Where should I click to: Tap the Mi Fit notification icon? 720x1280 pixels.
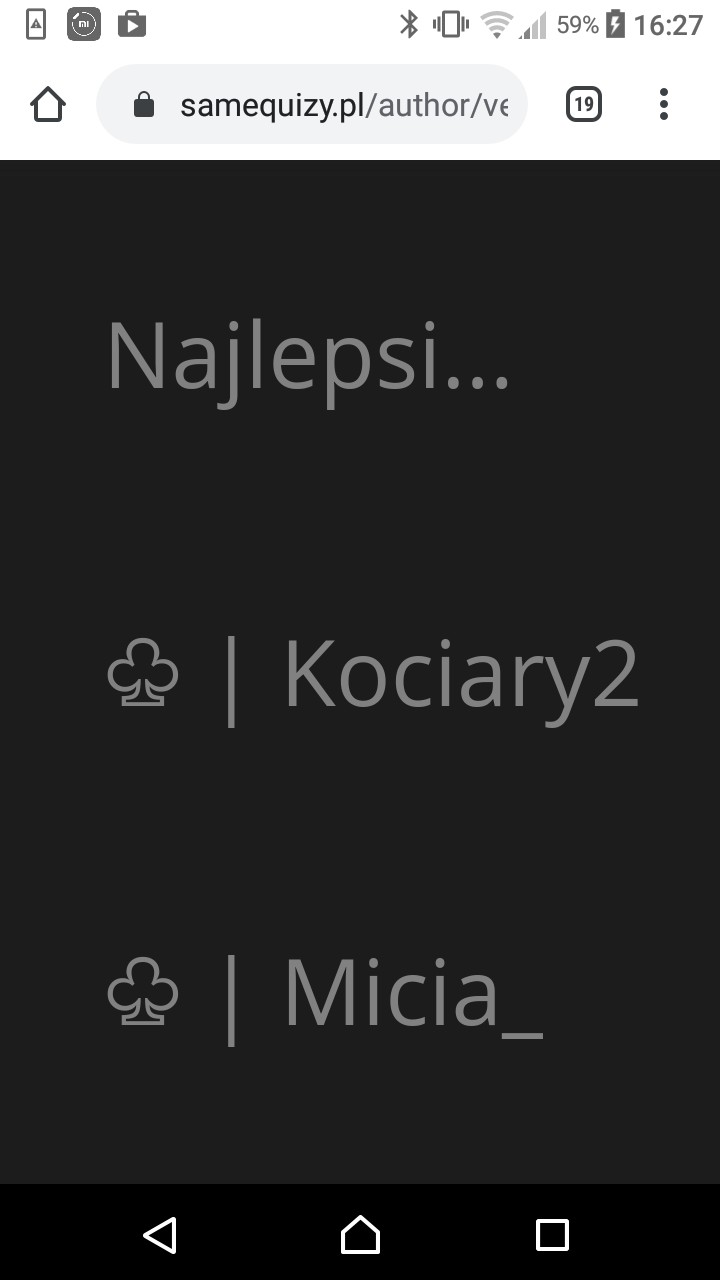84,24
